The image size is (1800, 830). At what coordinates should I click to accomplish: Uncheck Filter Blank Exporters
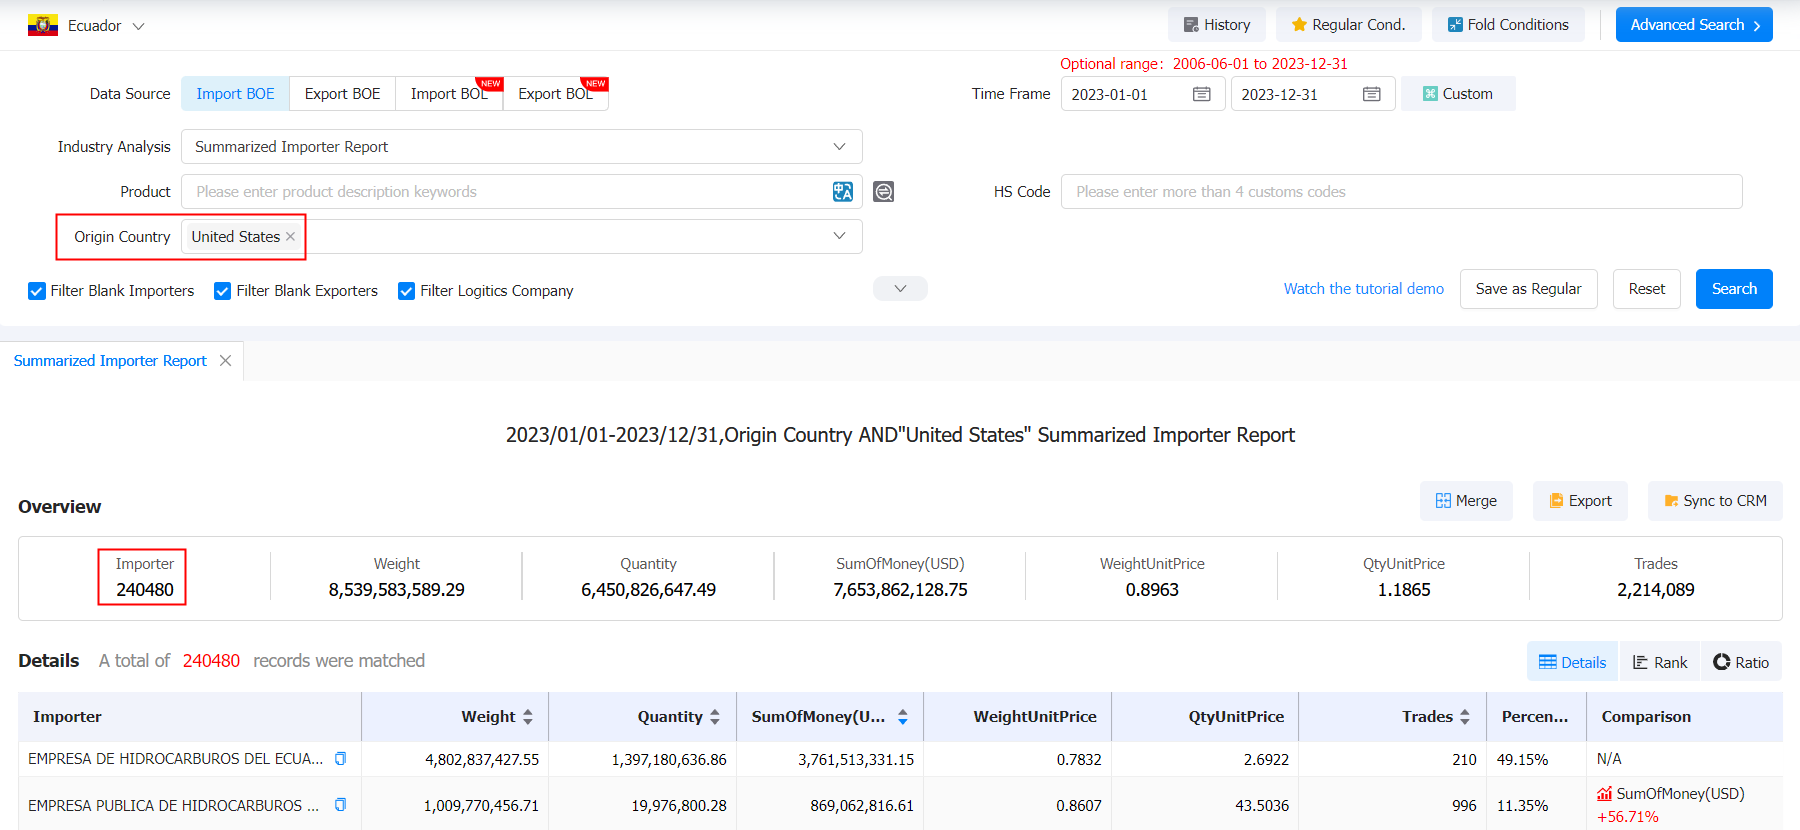click(x=223, y=291)
